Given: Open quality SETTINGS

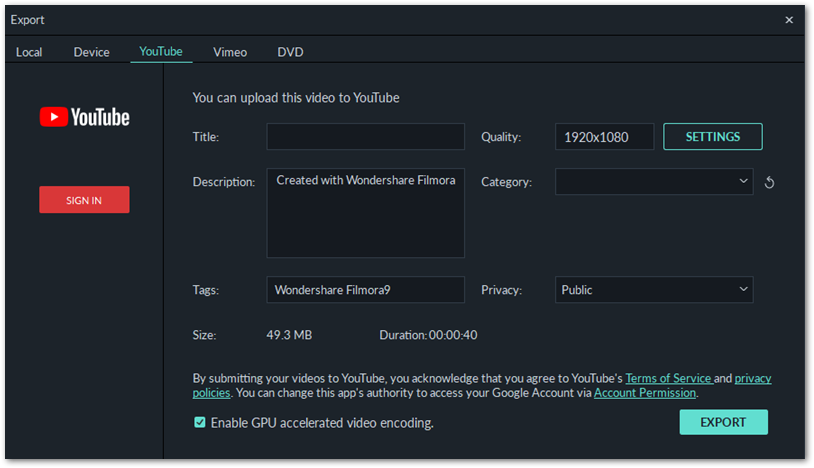Looking at the screenshot, I should tap(713, 137).
